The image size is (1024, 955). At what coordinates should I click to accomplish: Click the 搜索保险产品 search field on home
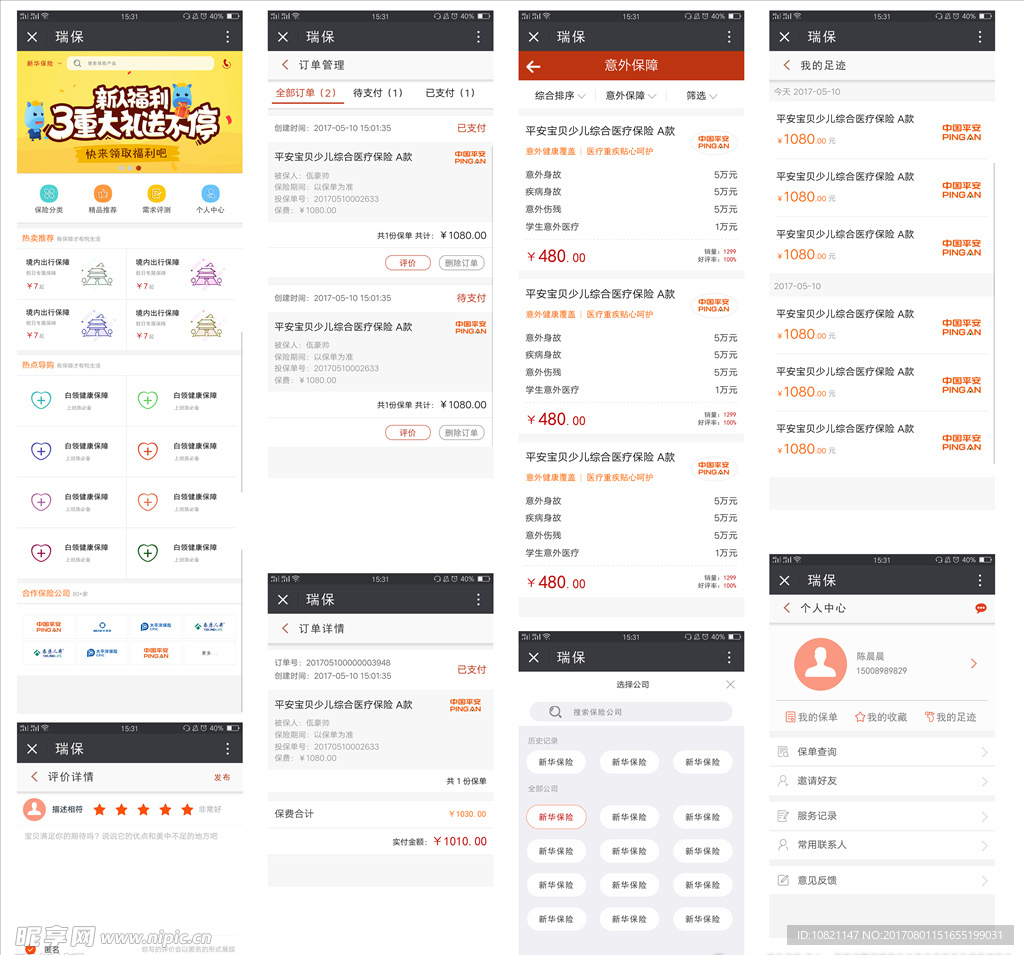[141, 63]
